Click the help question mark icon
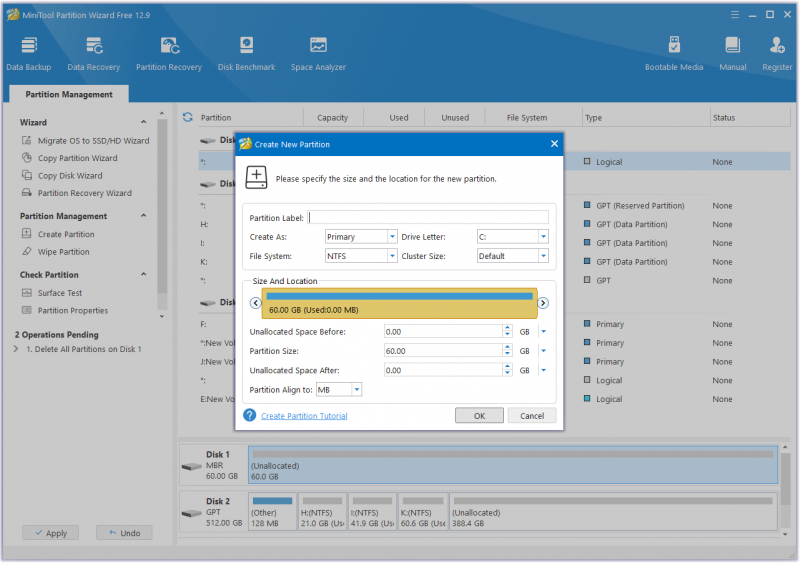The width and height of the screenshot is (800, 563). coord(249,415)
